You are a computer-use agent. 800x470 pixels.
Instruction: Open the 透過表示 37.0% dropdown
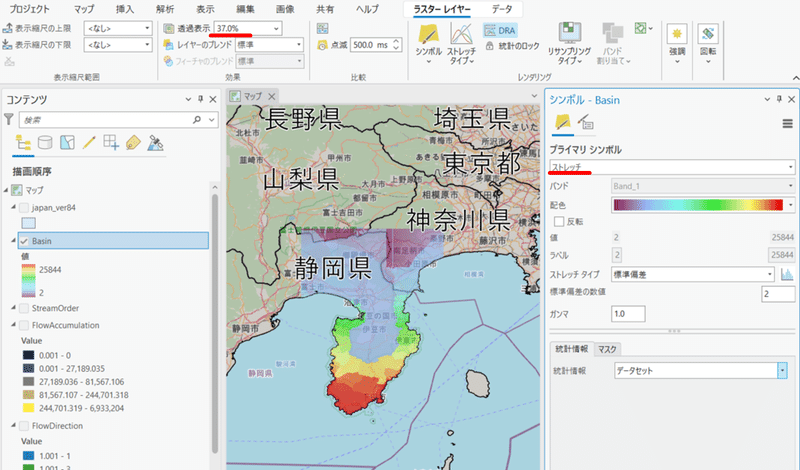[248, 29]
